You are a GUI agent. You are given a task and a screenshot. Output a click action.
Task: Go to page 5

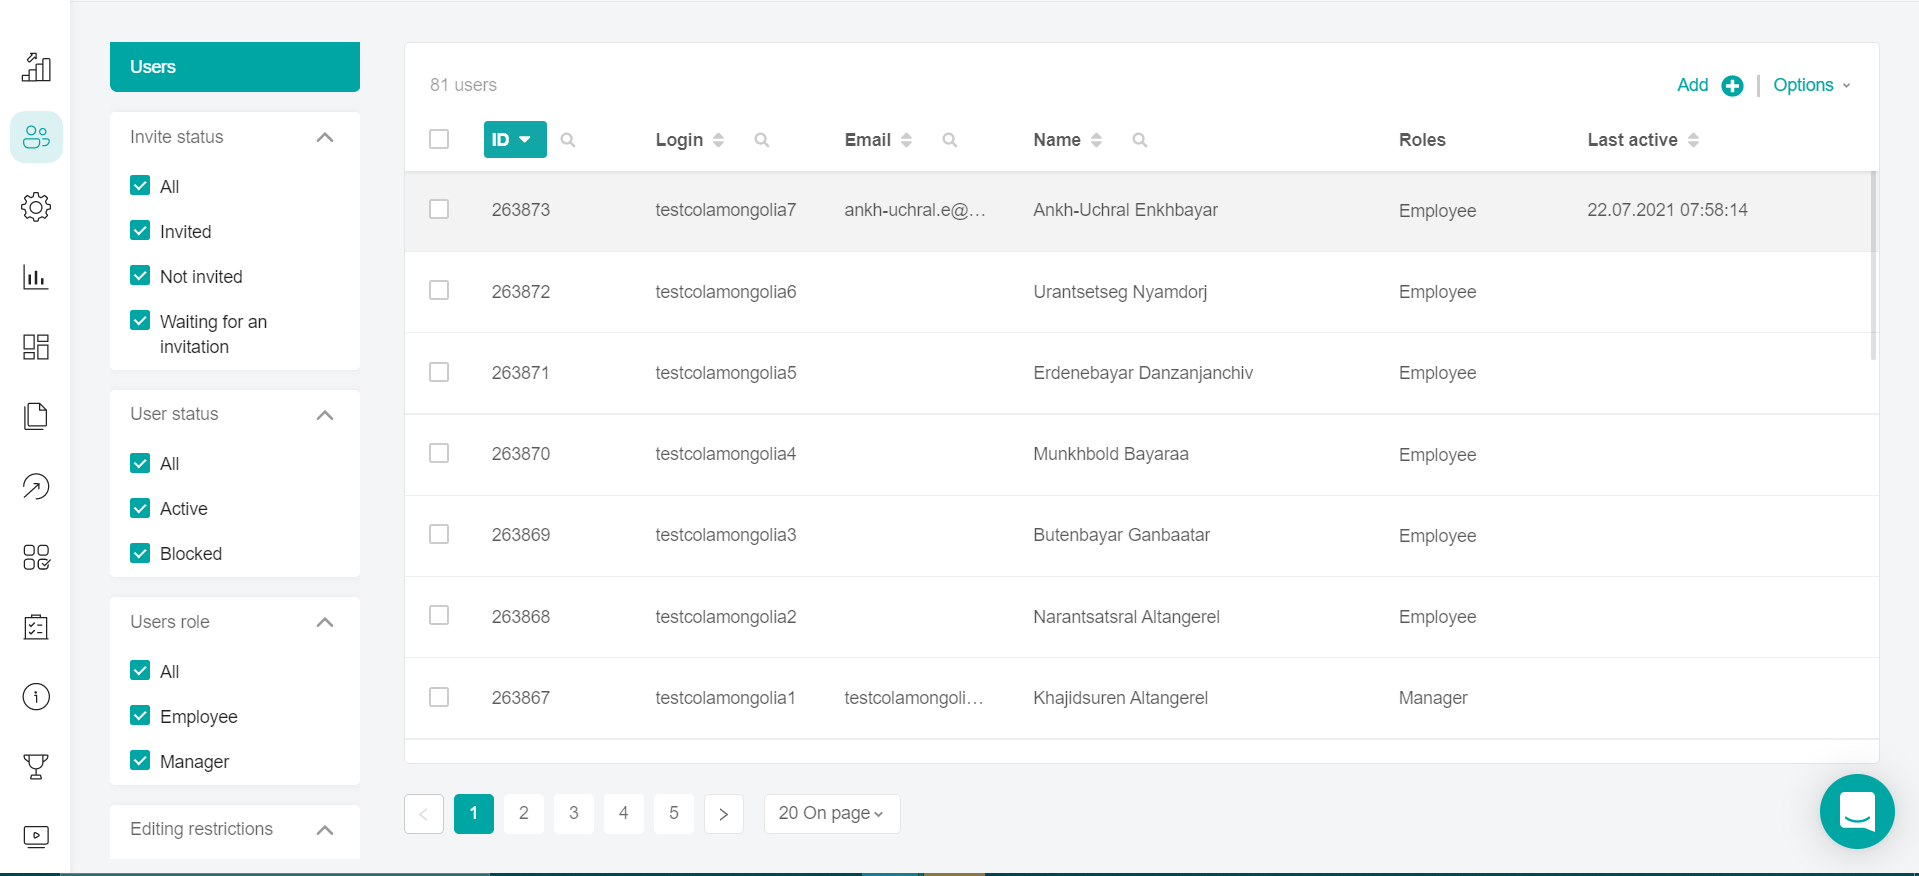point(674,814)
